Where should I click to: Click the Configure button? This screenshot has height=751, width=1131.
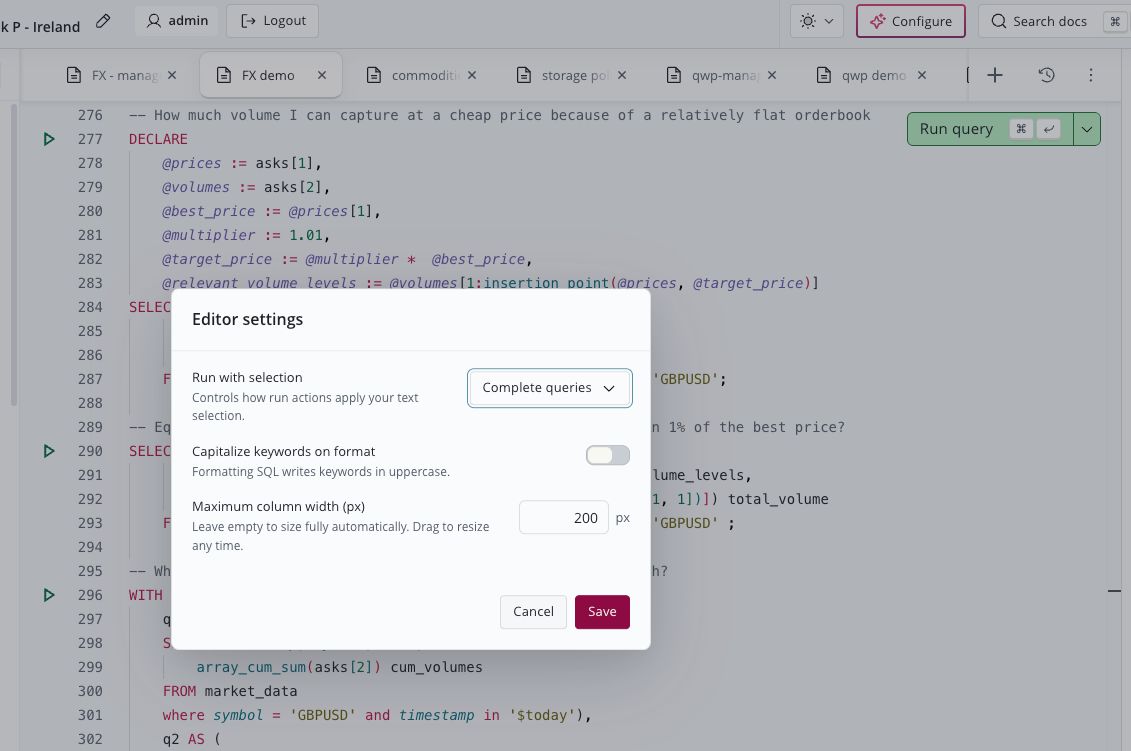pos(910,21)
